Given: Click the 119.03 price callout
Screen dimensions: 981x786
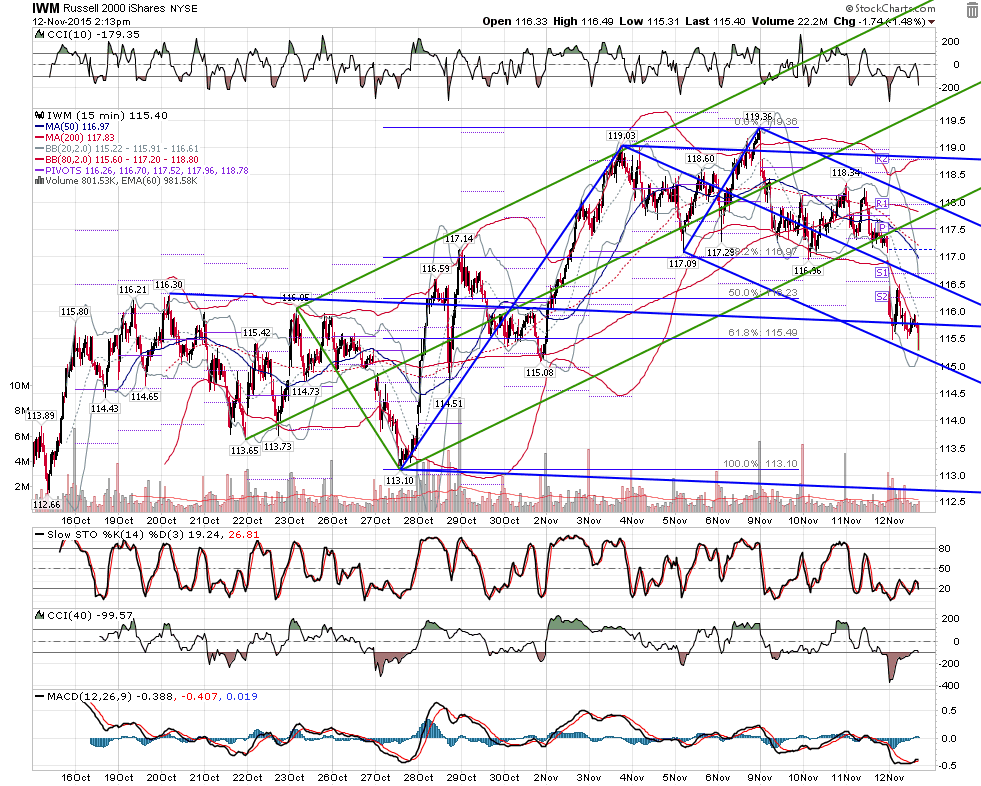Looking at the screenshot, I should 621,136.
